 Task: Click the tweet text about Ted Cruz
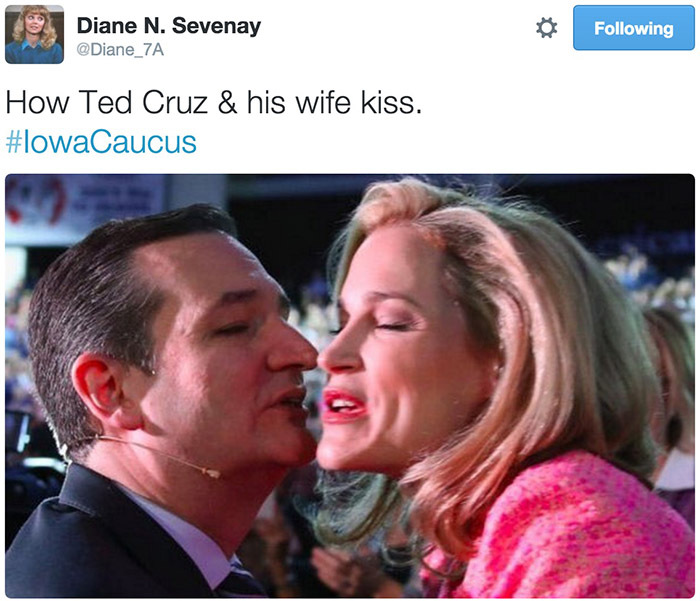(213, 103)
